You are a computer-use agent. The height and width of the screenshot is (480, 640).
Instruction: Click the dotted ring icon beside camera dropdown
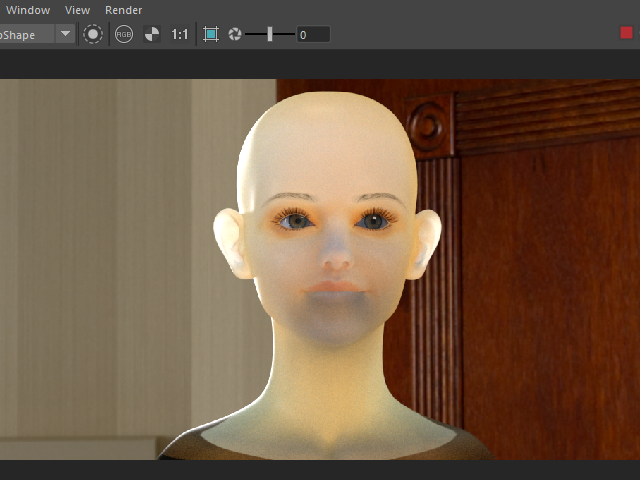[x=93, y=34]
